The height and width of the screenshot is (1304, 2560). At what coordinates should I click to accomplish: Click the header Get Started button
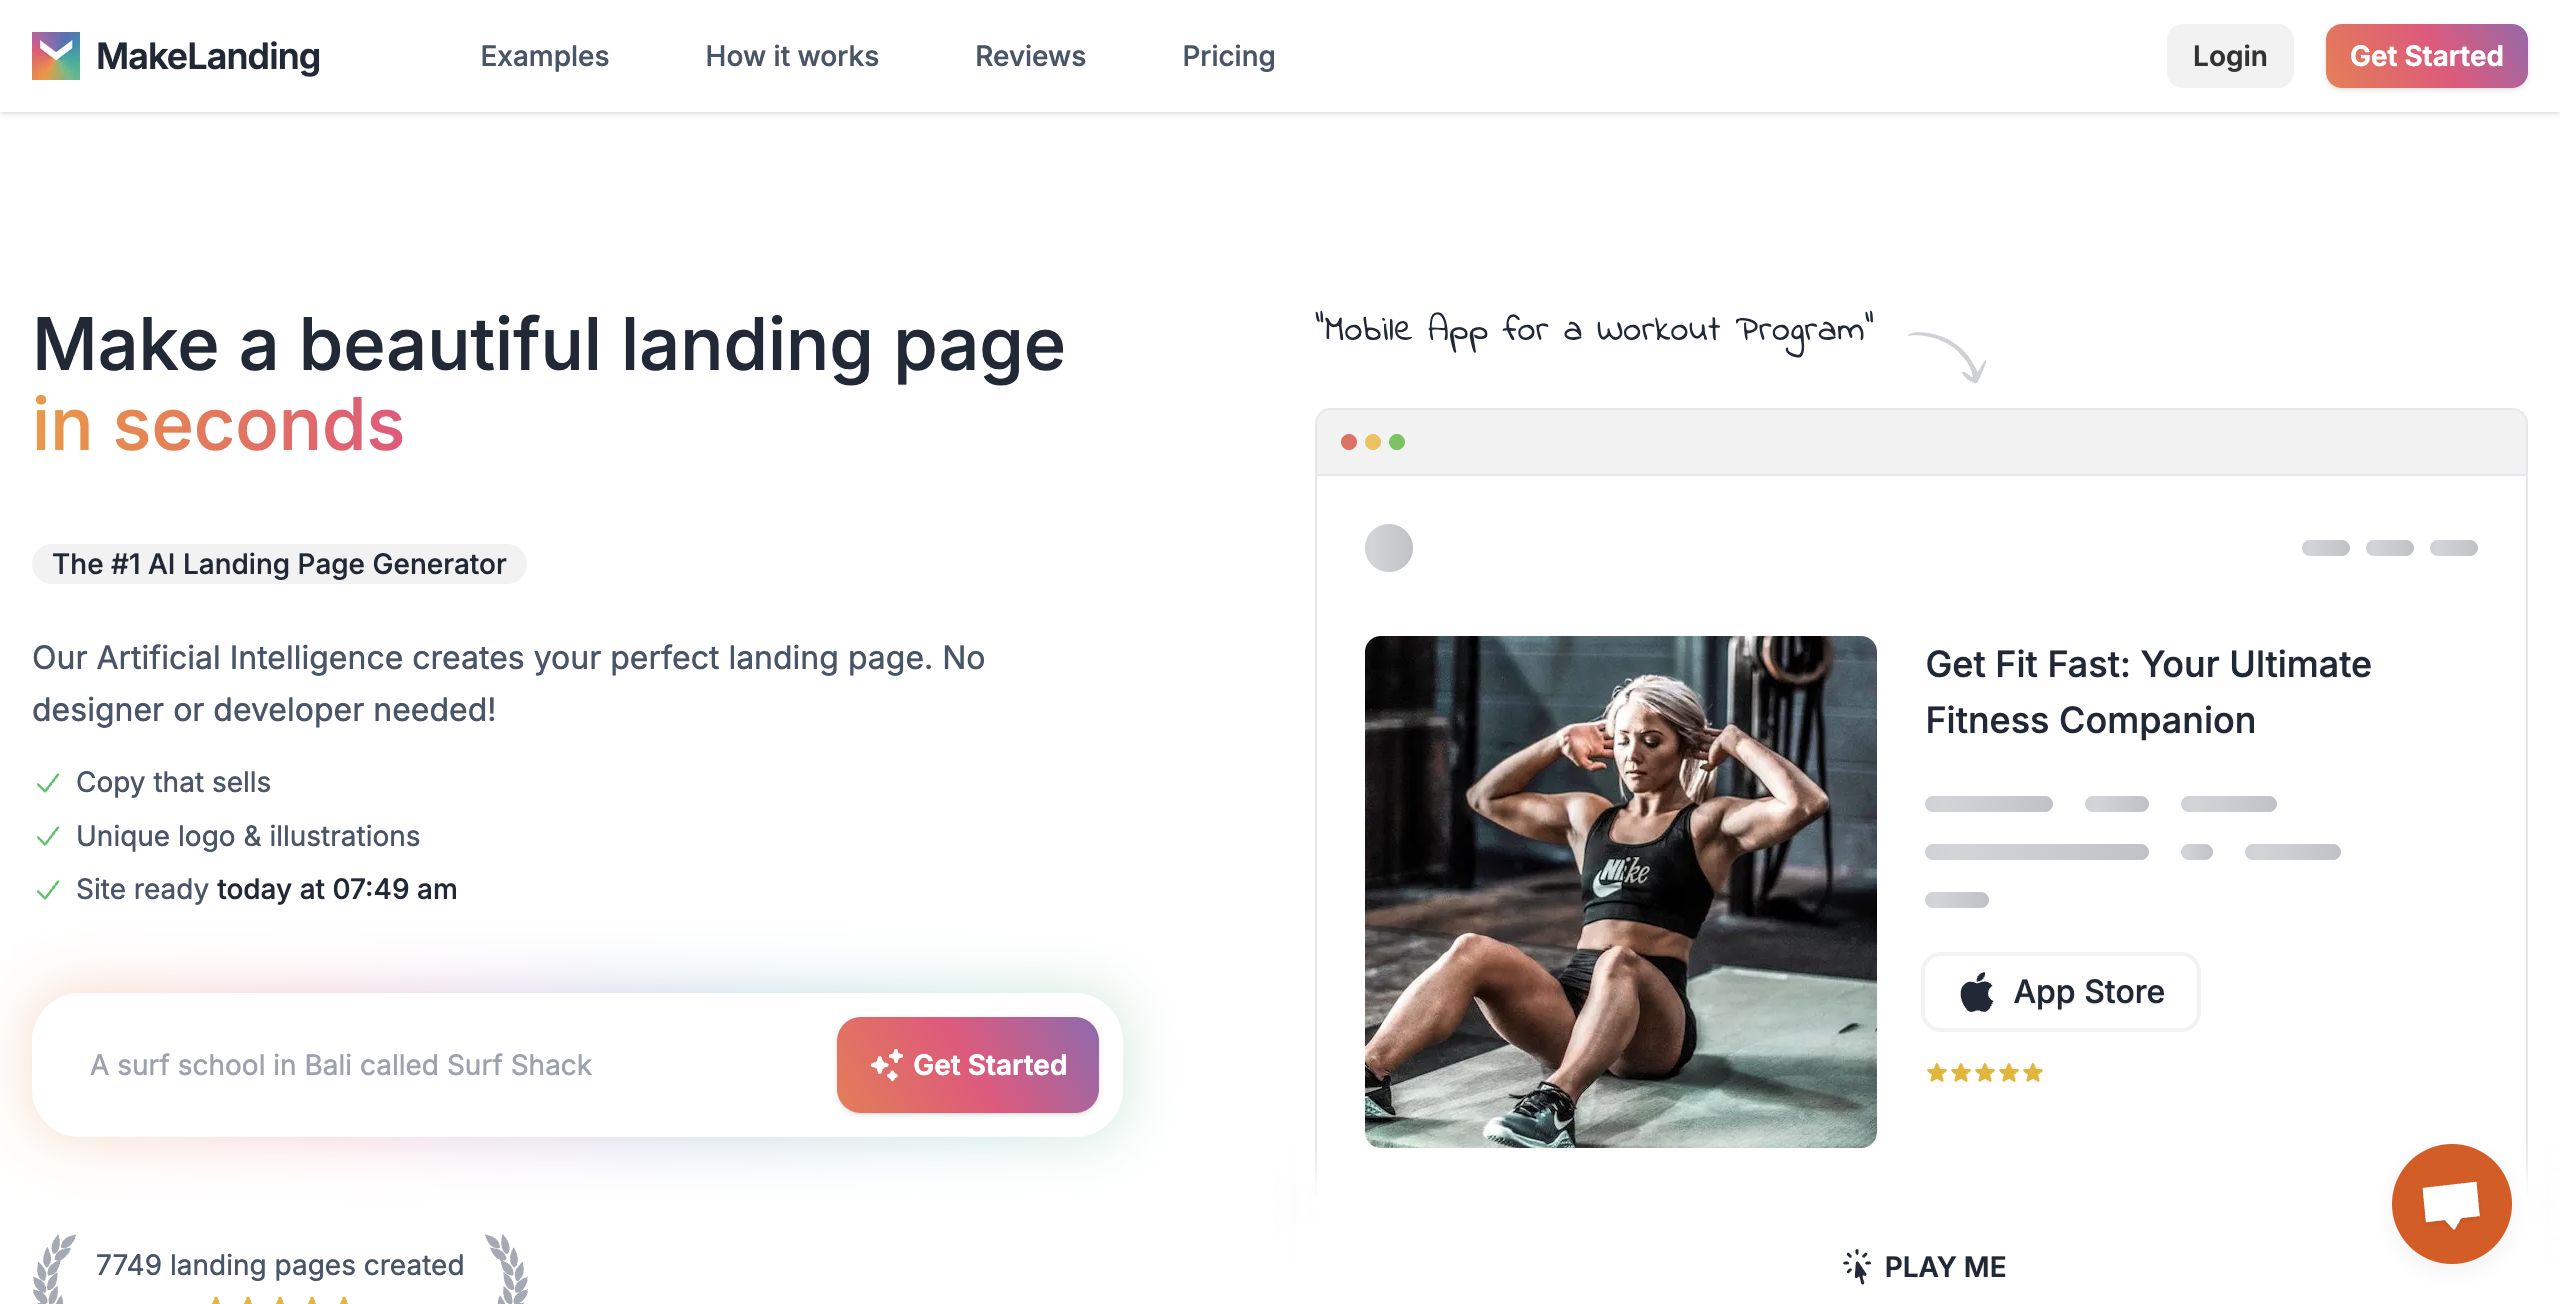2426,56
